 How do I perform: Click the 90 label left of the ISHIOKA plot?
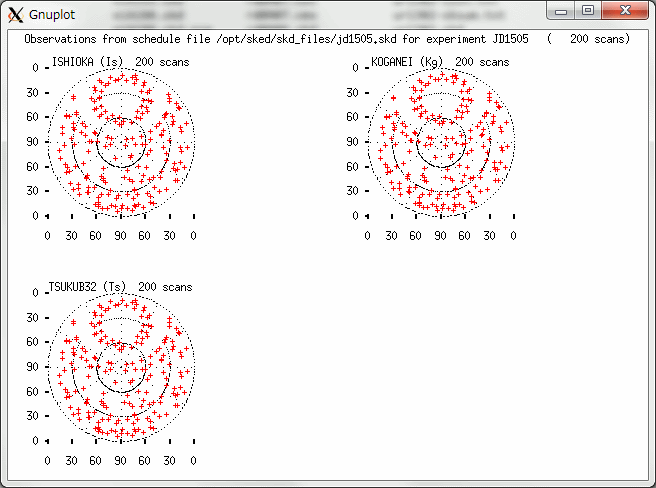click(x=32, y=141)
